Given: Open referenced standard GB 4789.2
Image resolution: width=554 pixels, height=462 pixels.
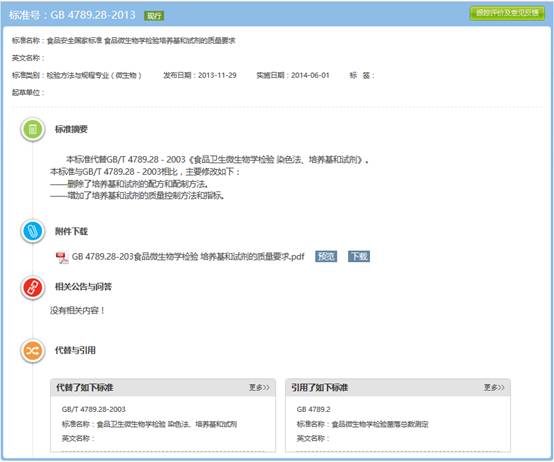Looking at the screenshot, I should click(313, 409).
